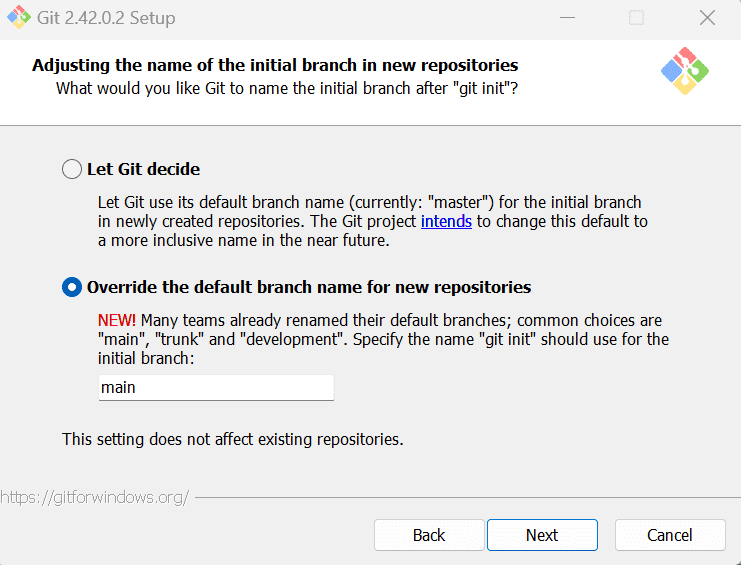
Task: Cancel the Git installation
Action: pos(669,535)
